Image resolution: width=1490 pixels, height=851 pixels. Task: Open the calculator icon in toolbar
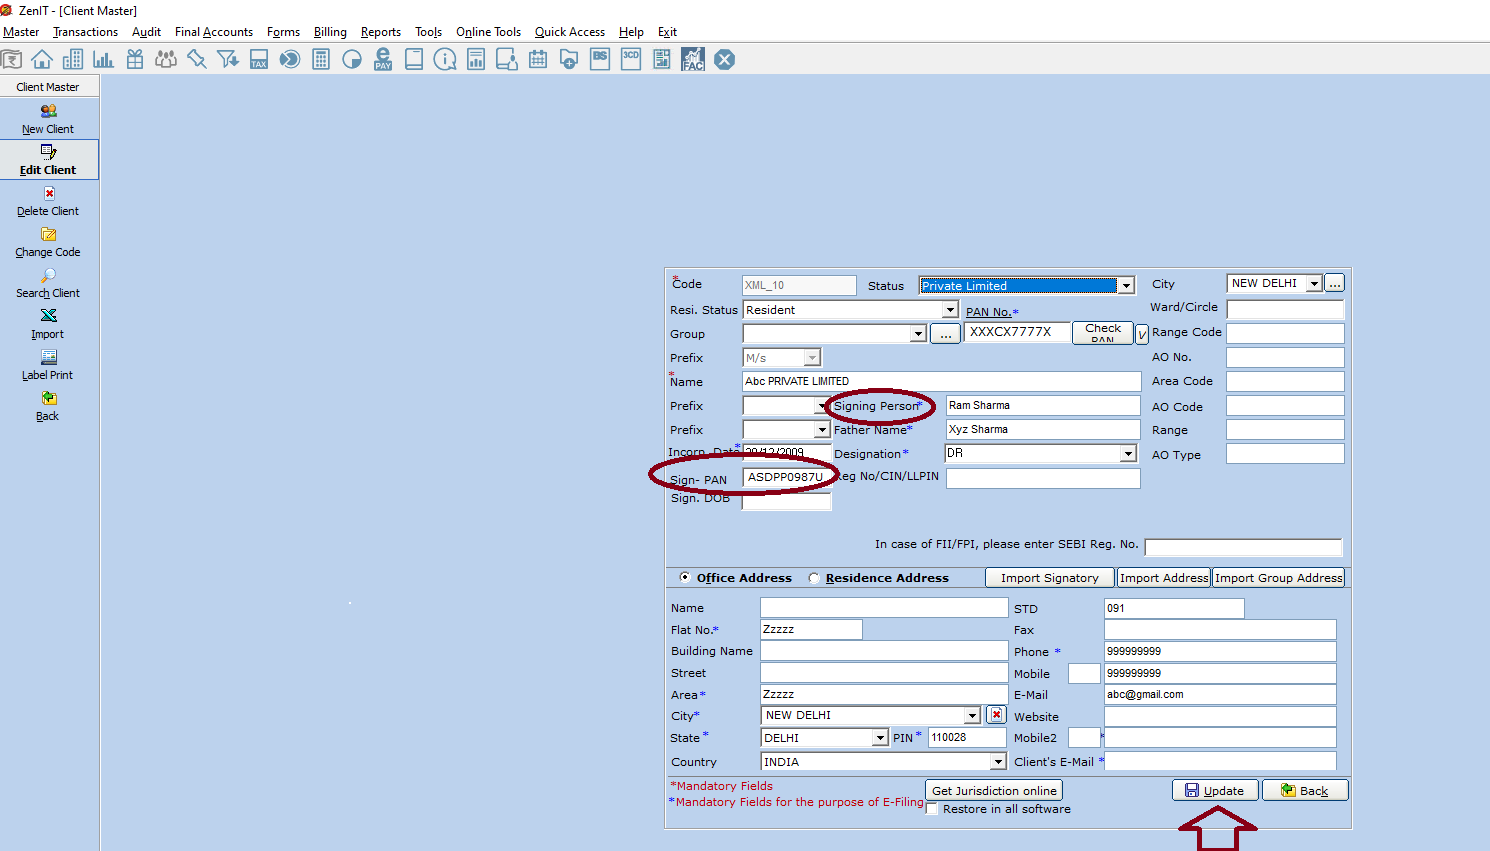pyautogui.click(x=321, y=60)
